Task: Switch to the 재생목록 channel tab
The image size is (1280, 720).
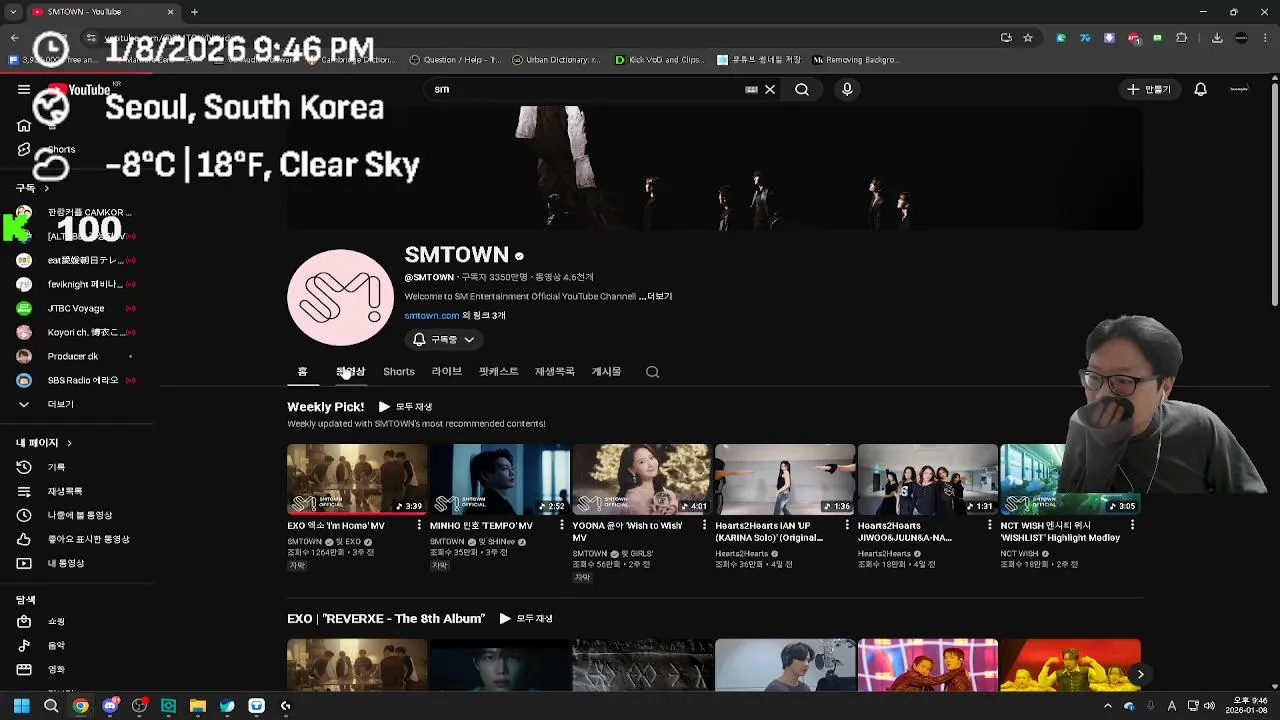Action: point(555,371)
